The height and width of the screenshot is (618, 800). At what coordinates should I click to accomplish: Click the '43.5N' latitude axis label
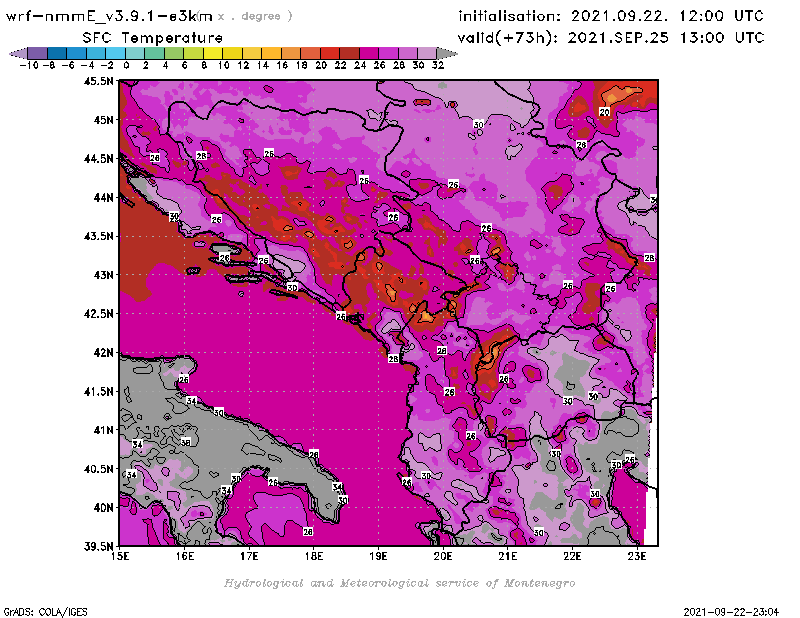point(98,236)
